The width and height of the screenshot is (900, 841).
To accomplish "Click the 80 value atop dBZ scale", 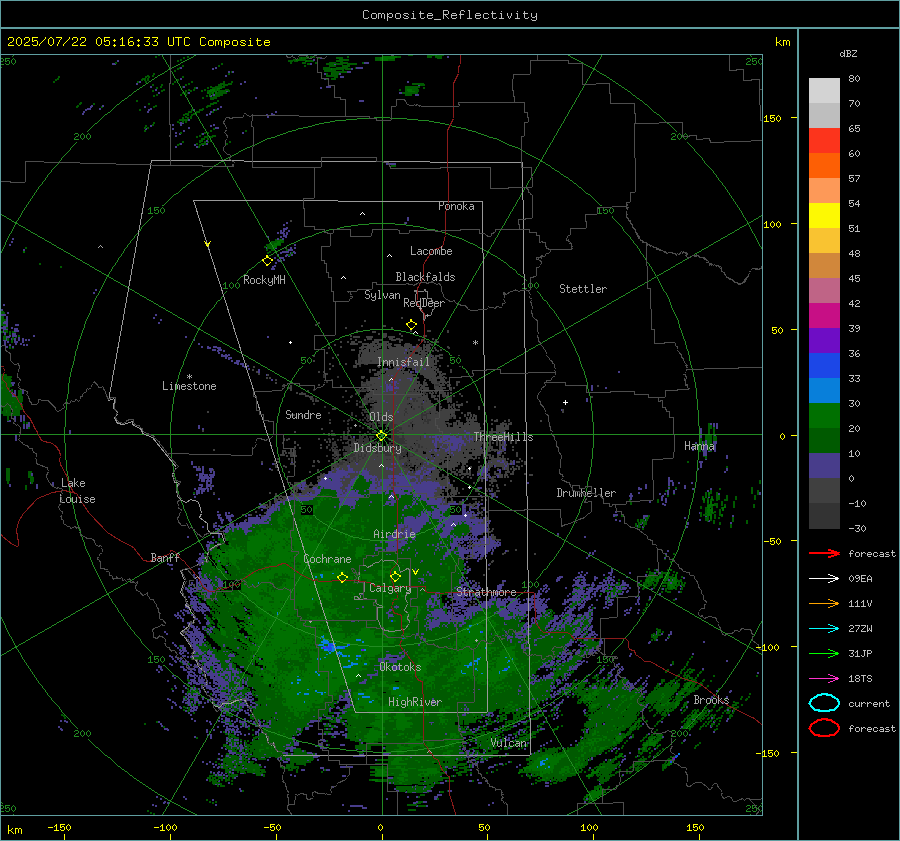I will pos(854,79).
